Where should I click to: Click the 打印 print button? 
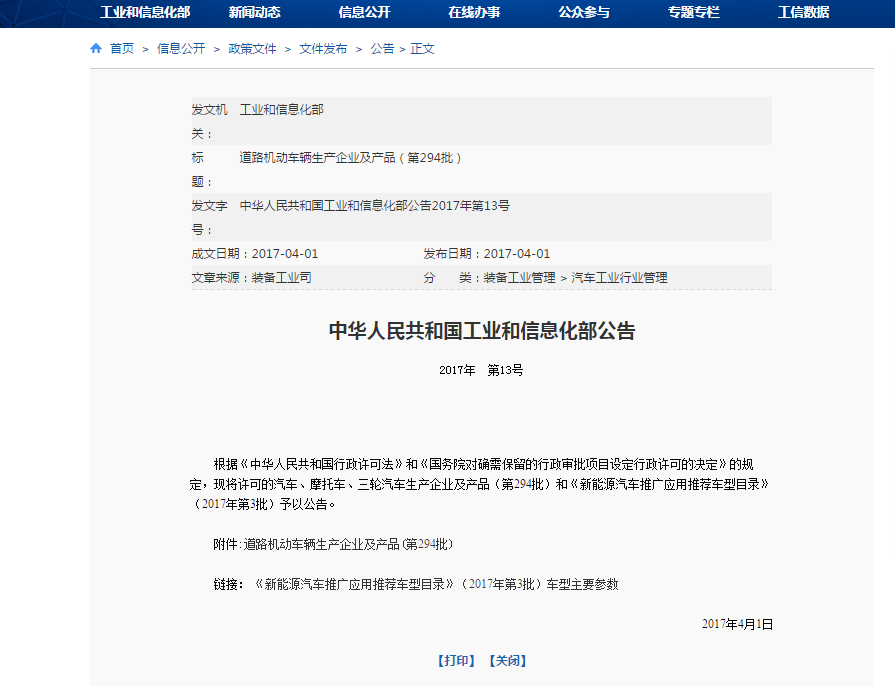(x=456, y=661)
